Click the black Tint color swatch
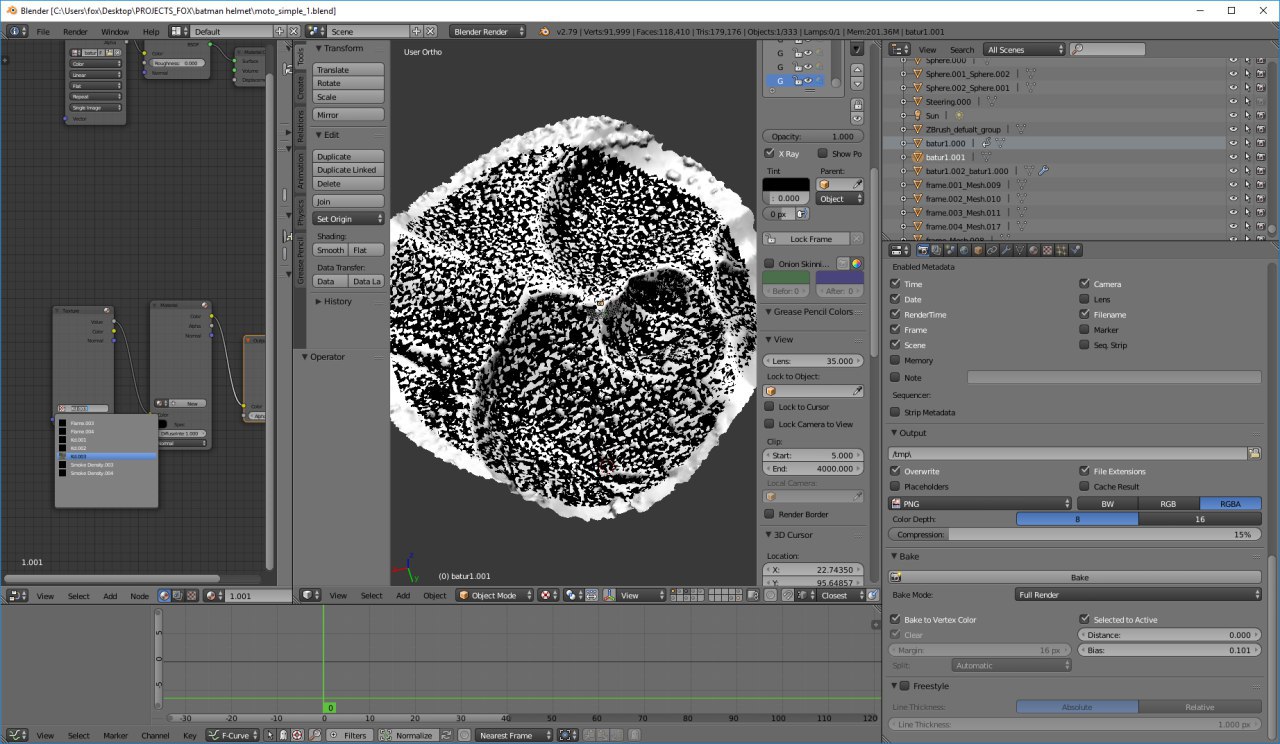 [x=787, y=185]
